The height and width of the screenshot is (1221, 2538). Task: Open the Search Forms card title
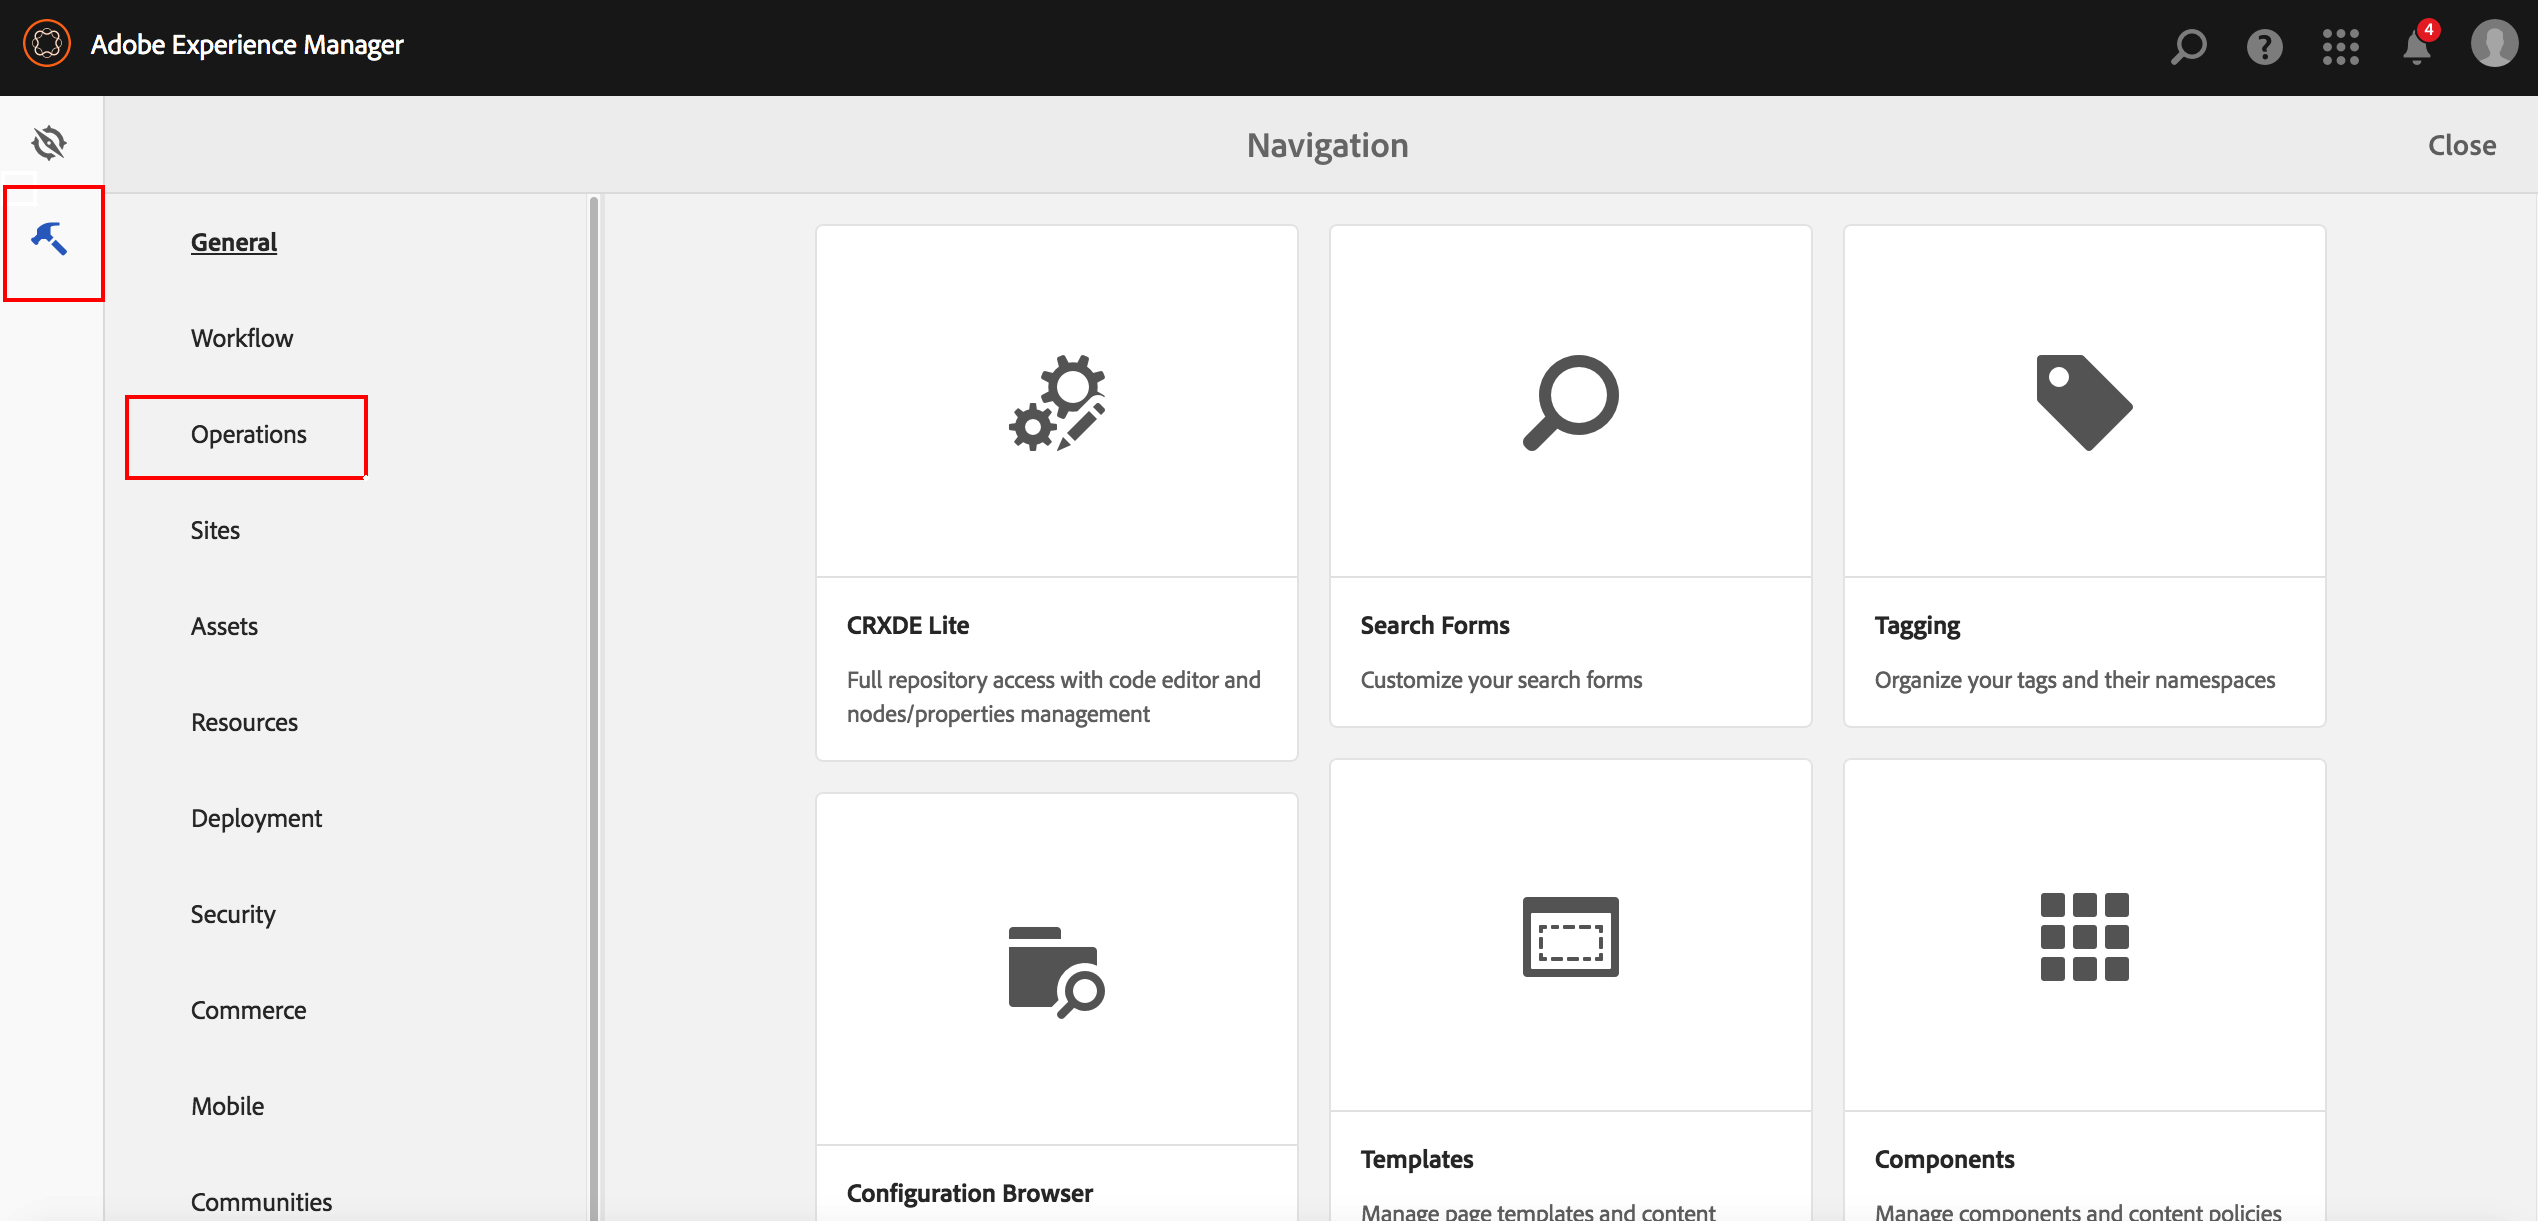[1434, 625]
